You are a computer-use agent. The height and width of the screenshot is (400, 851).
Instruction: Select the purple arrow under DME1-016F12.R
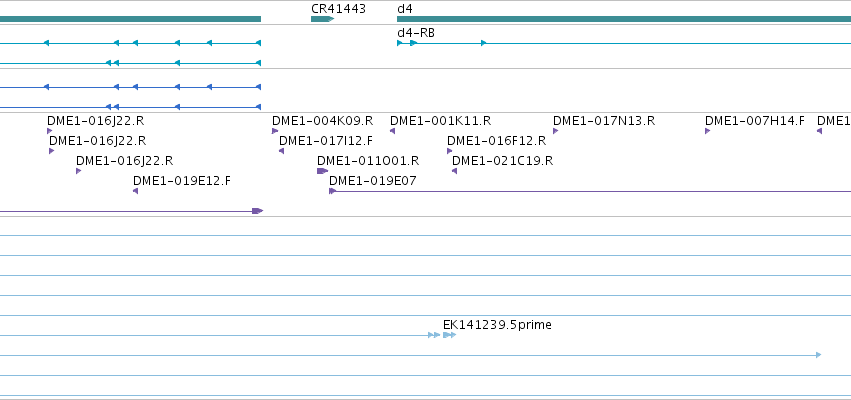coord(449,151)
